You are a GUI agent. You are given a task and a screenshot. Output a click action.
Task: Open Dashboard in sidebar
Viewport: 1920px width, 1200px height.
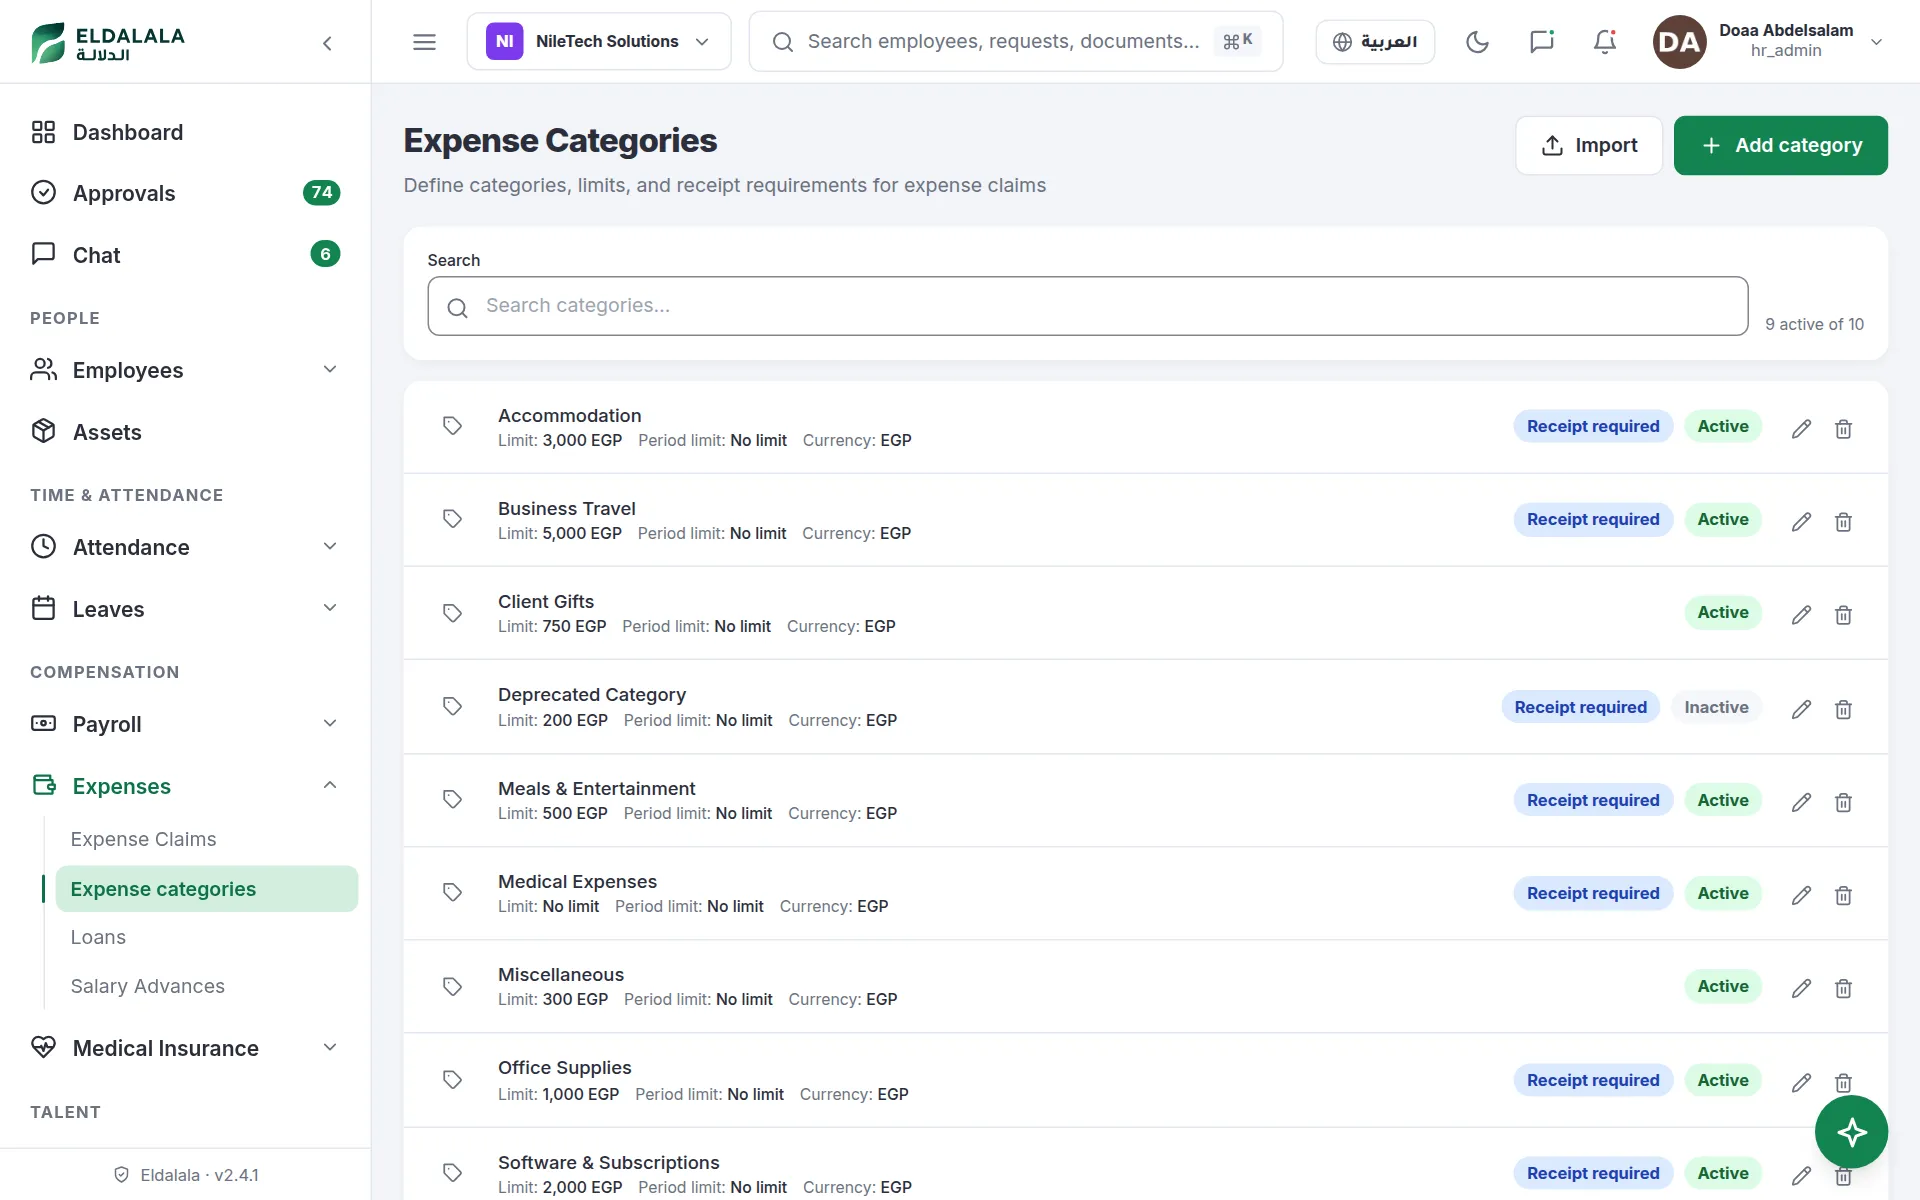click(185, 132)
